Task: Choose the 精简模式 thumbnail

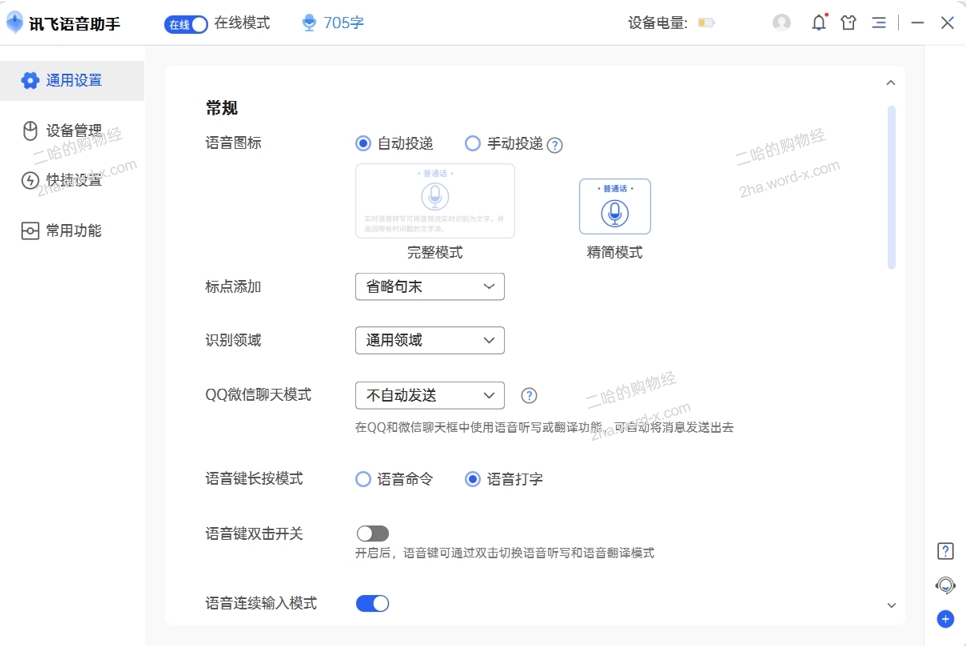Action: pyautogui.click(x=614, y=207)
